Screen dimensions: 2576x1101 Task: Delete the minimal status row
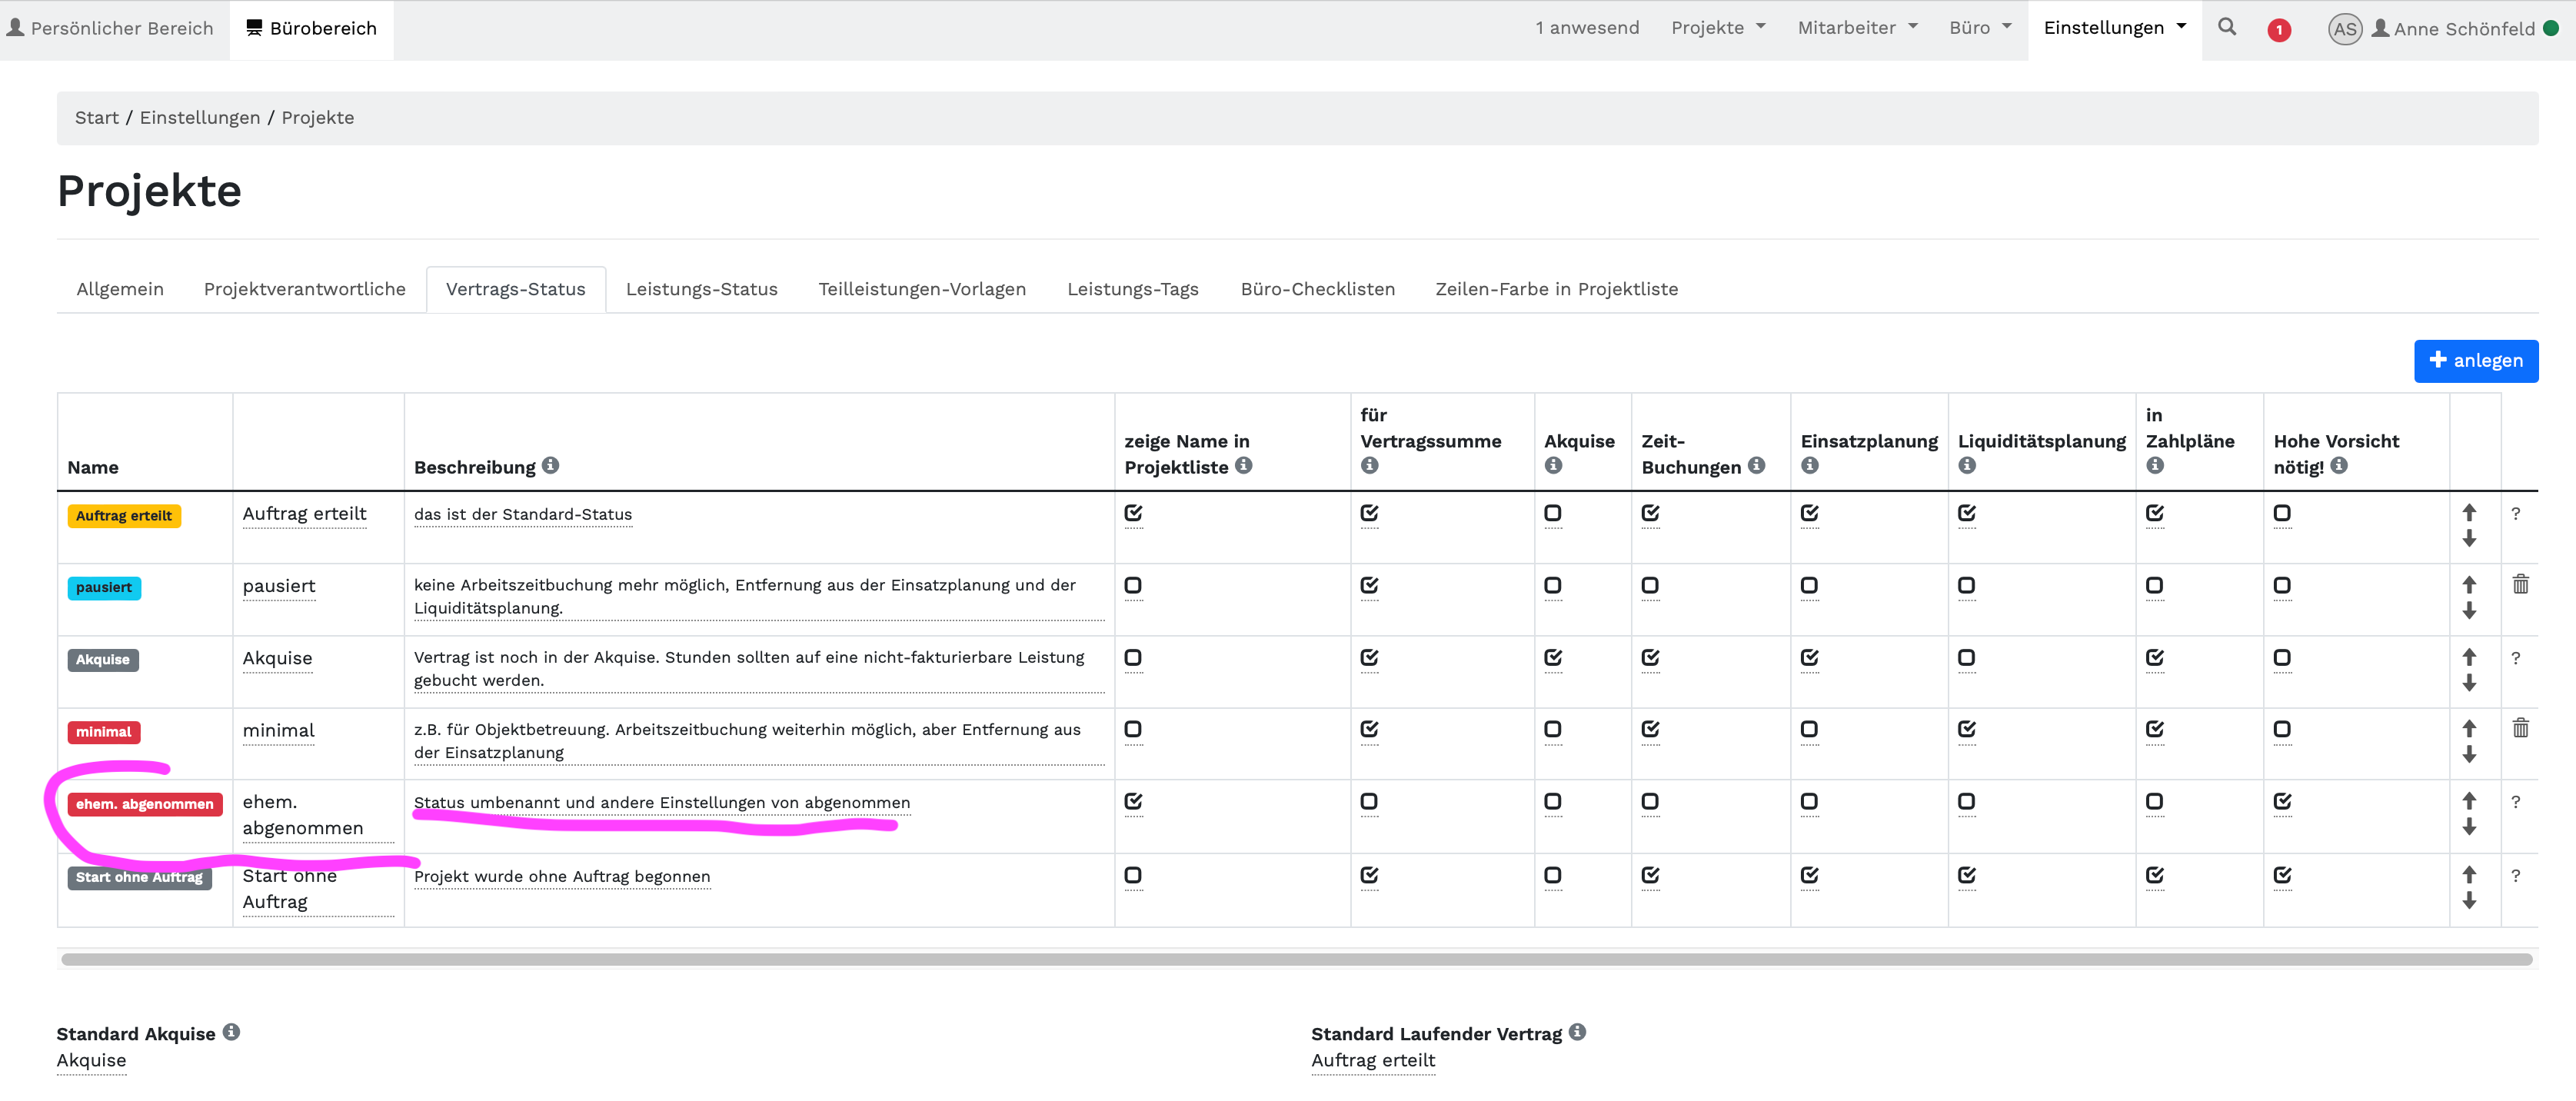pos(2520,728)
